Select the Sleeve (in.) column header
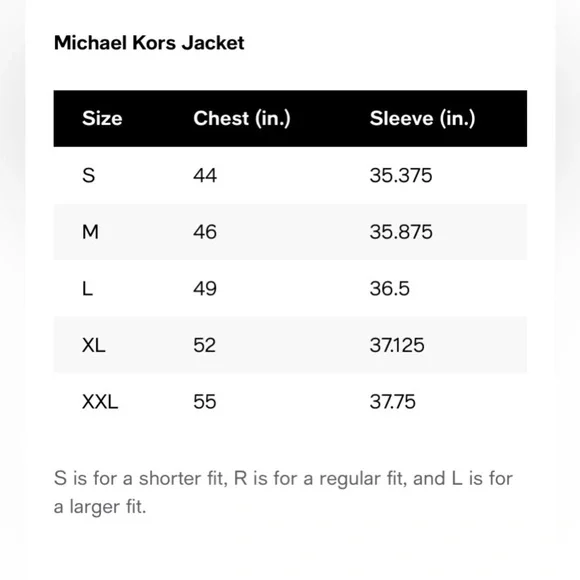The width and height of the screenshot is (580, 580). (x=422, y=118)
